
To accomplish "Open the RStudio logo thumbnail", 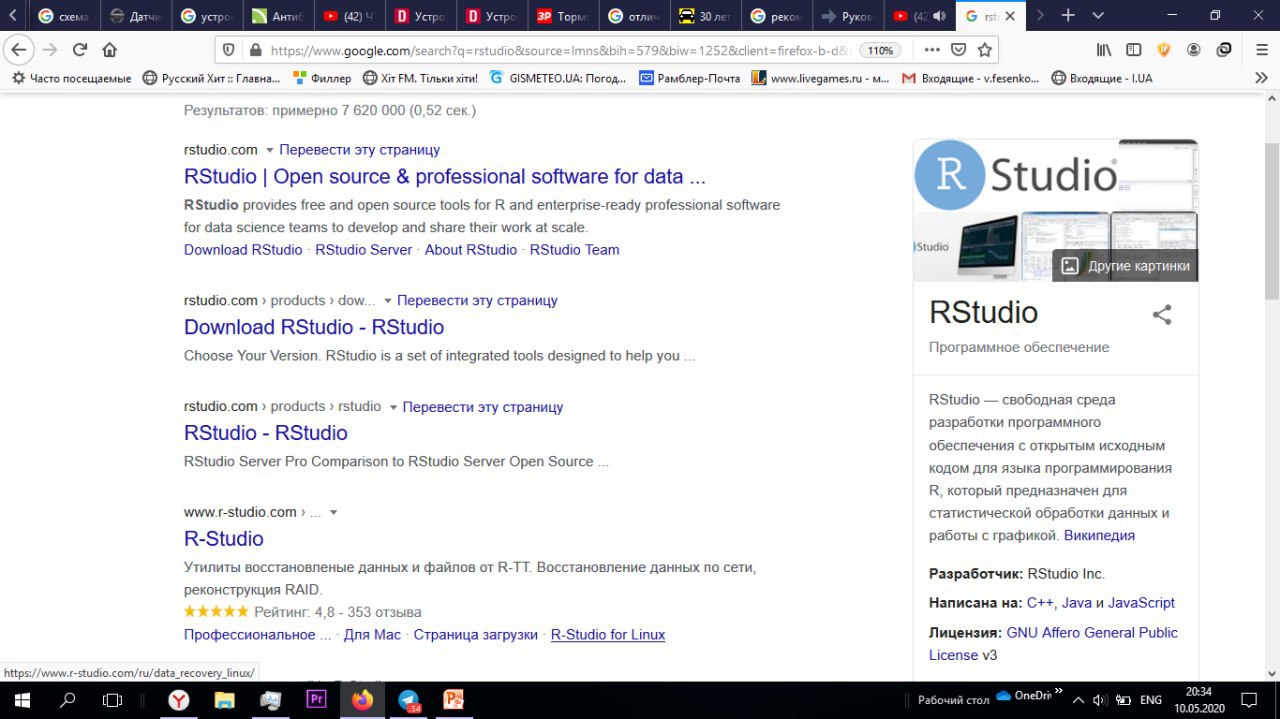I will click(x=1015, y=175).
